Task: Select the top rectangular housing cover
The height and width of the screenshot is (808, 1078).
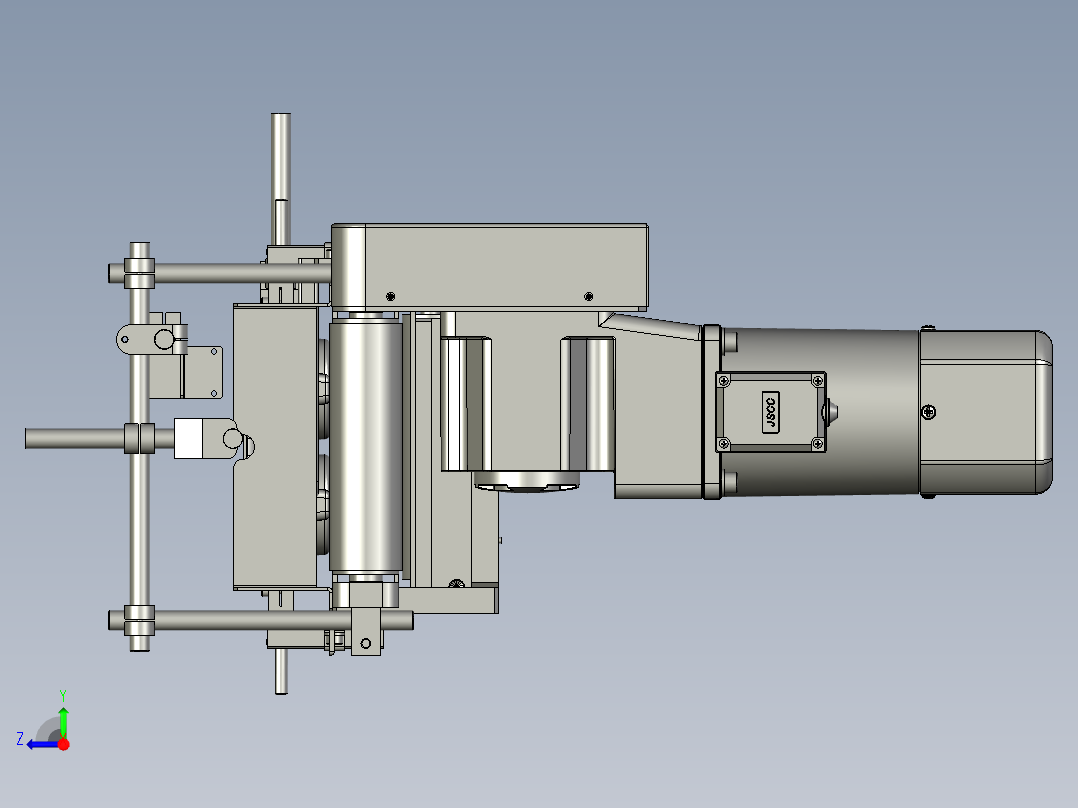Action: point(490,266)
